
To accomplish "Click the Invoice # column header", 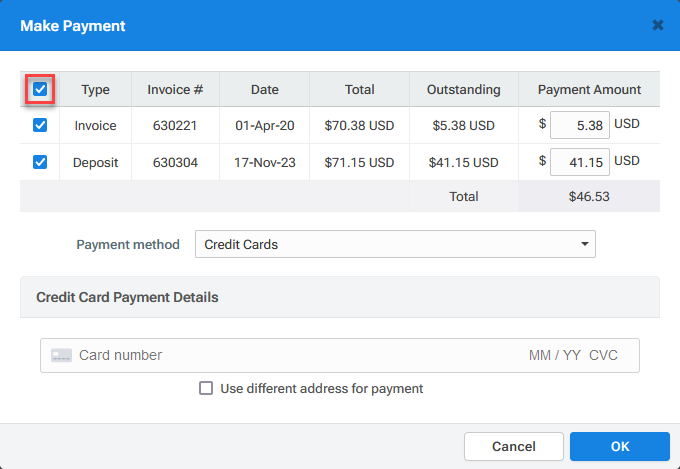I will (175, 90).
